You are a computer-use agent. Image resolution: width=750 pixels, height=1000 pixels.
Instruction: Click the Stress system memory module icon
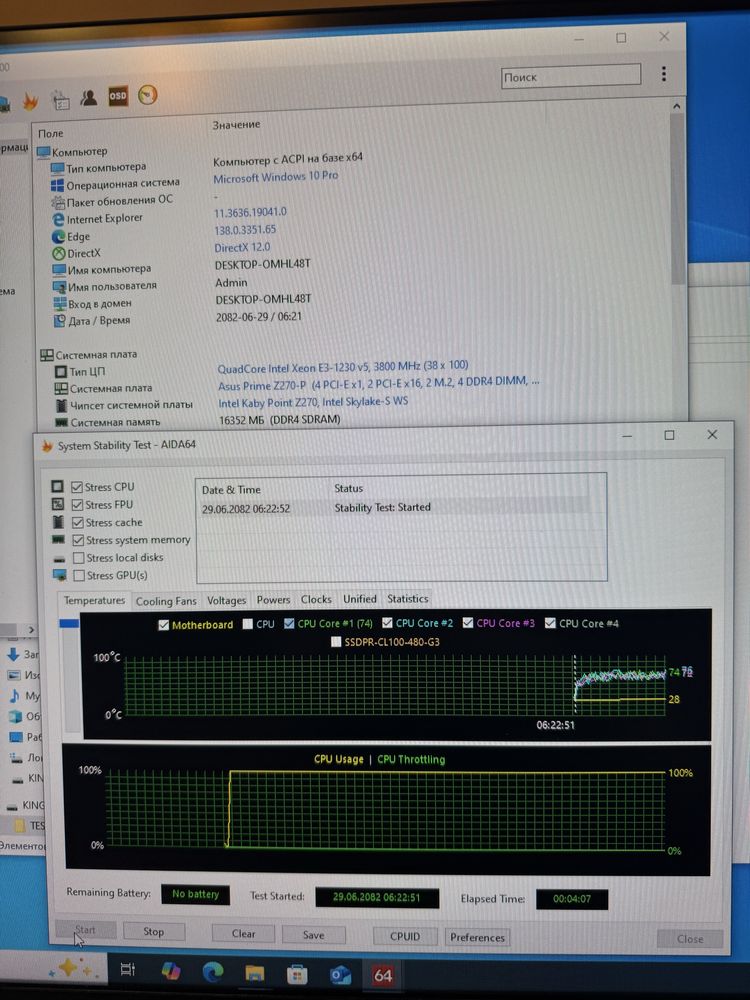58,540
